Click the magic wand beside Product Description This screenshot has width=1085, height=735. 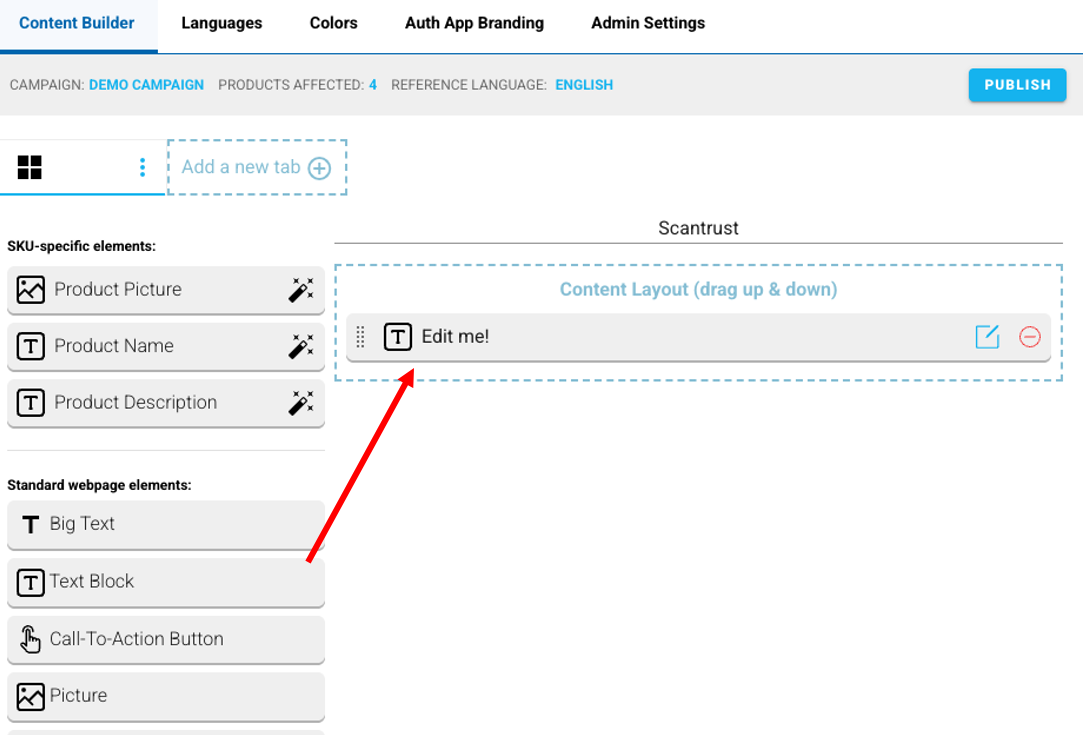(x=300, y=403)
